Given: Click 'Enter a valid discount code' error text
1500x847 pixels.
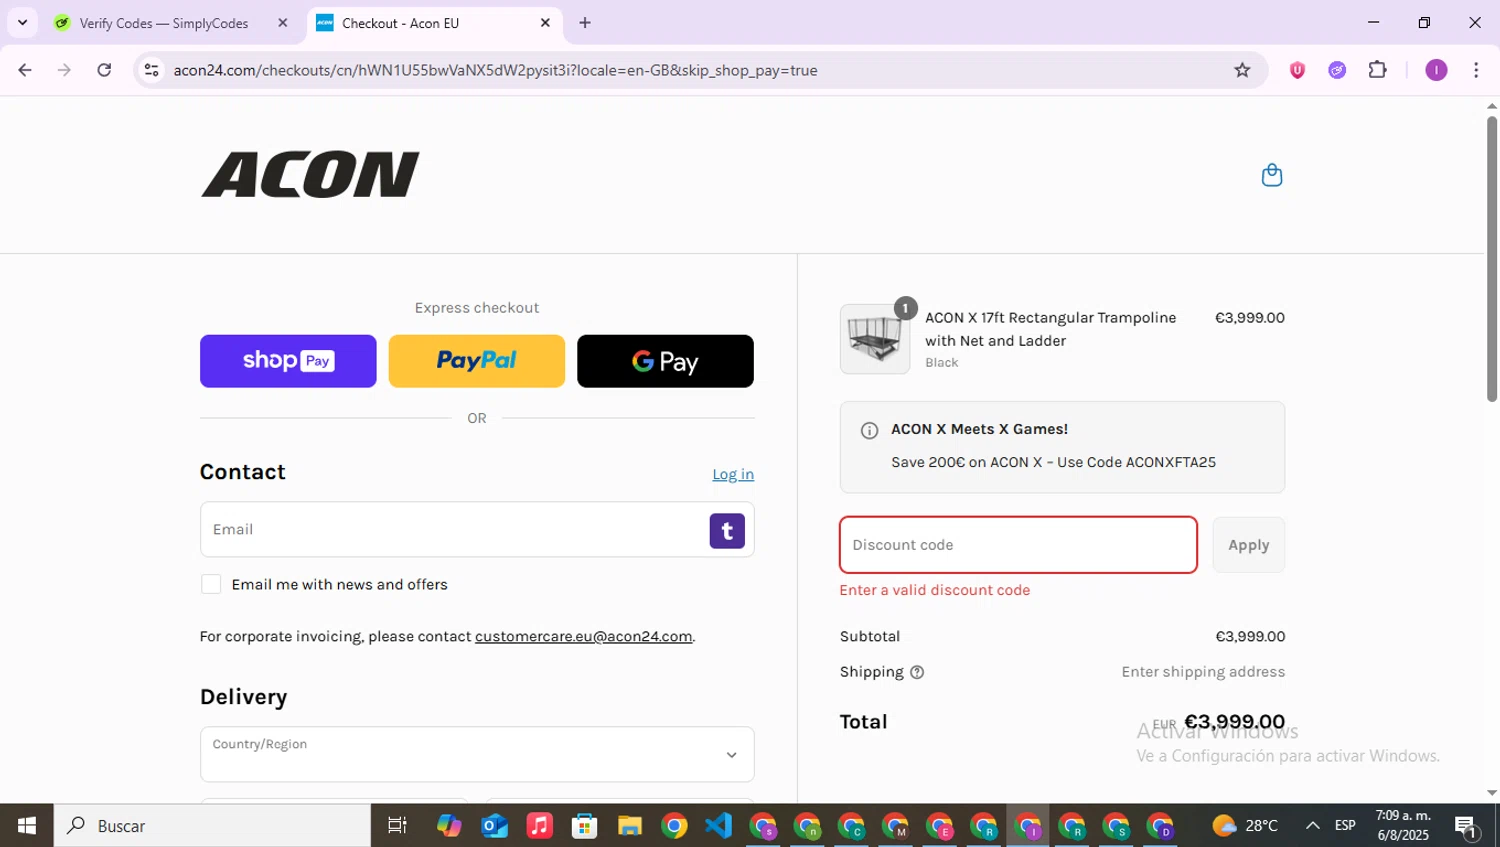Looking at the screenshot, I should click(x=935, y=590).
